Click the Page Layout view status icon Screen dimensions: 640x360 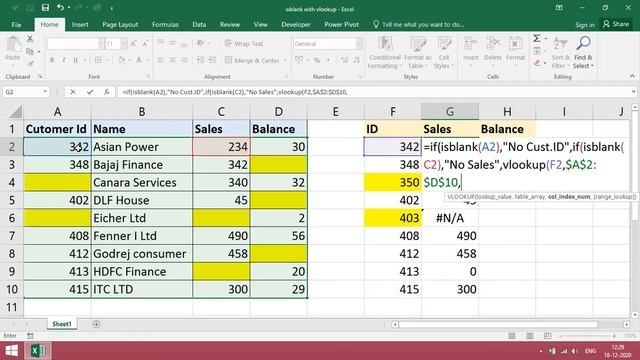[x=530, y=336]
